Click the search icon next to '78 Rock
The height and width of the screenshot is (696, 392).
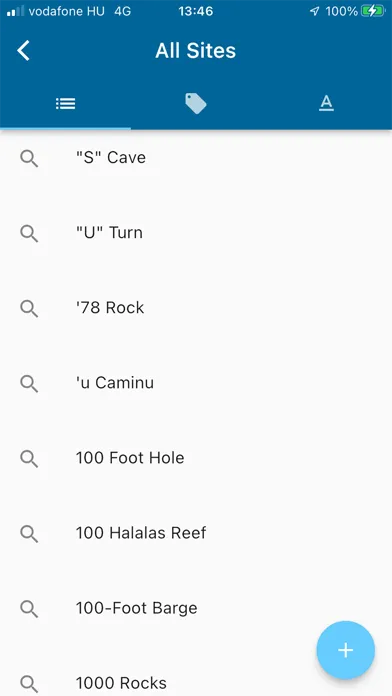(29, 308)
